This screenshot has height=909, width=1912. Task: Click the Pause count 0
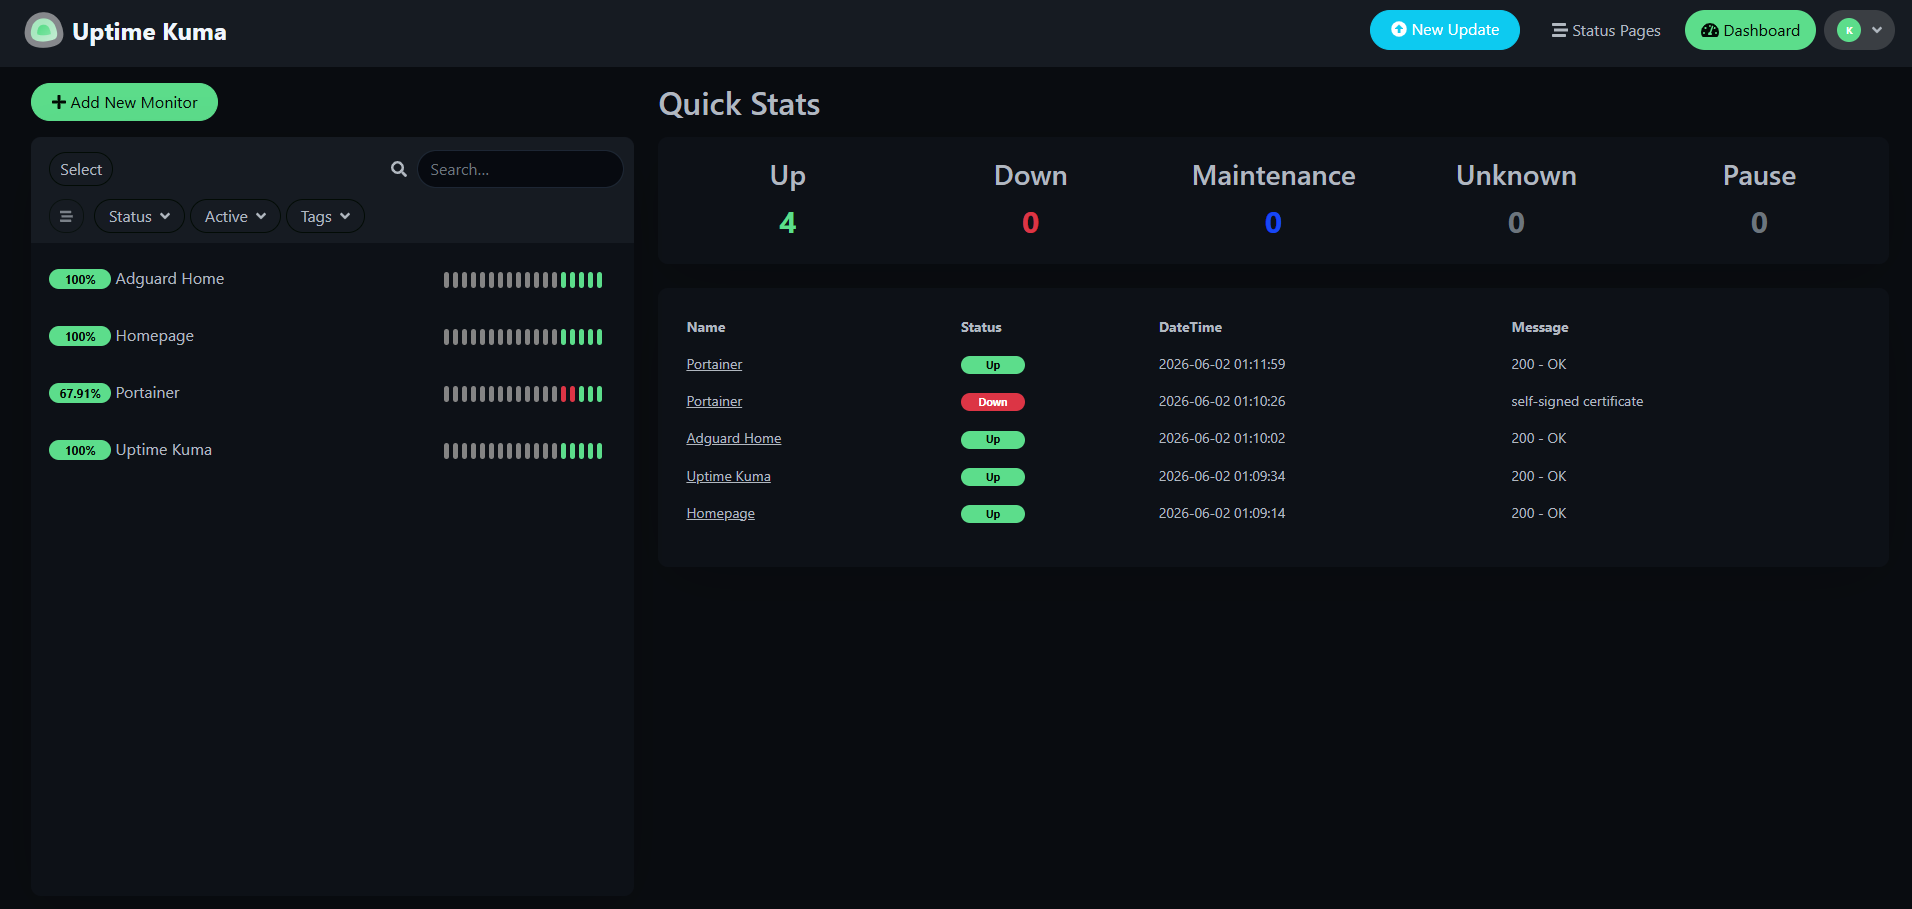pos(1759,222)
